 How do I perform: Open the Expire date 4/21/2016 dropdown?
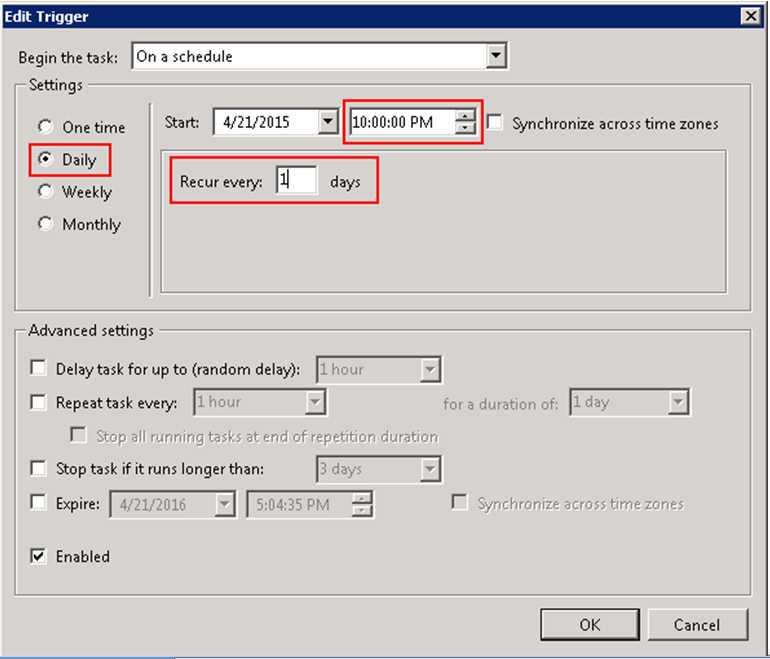point(224,504)
